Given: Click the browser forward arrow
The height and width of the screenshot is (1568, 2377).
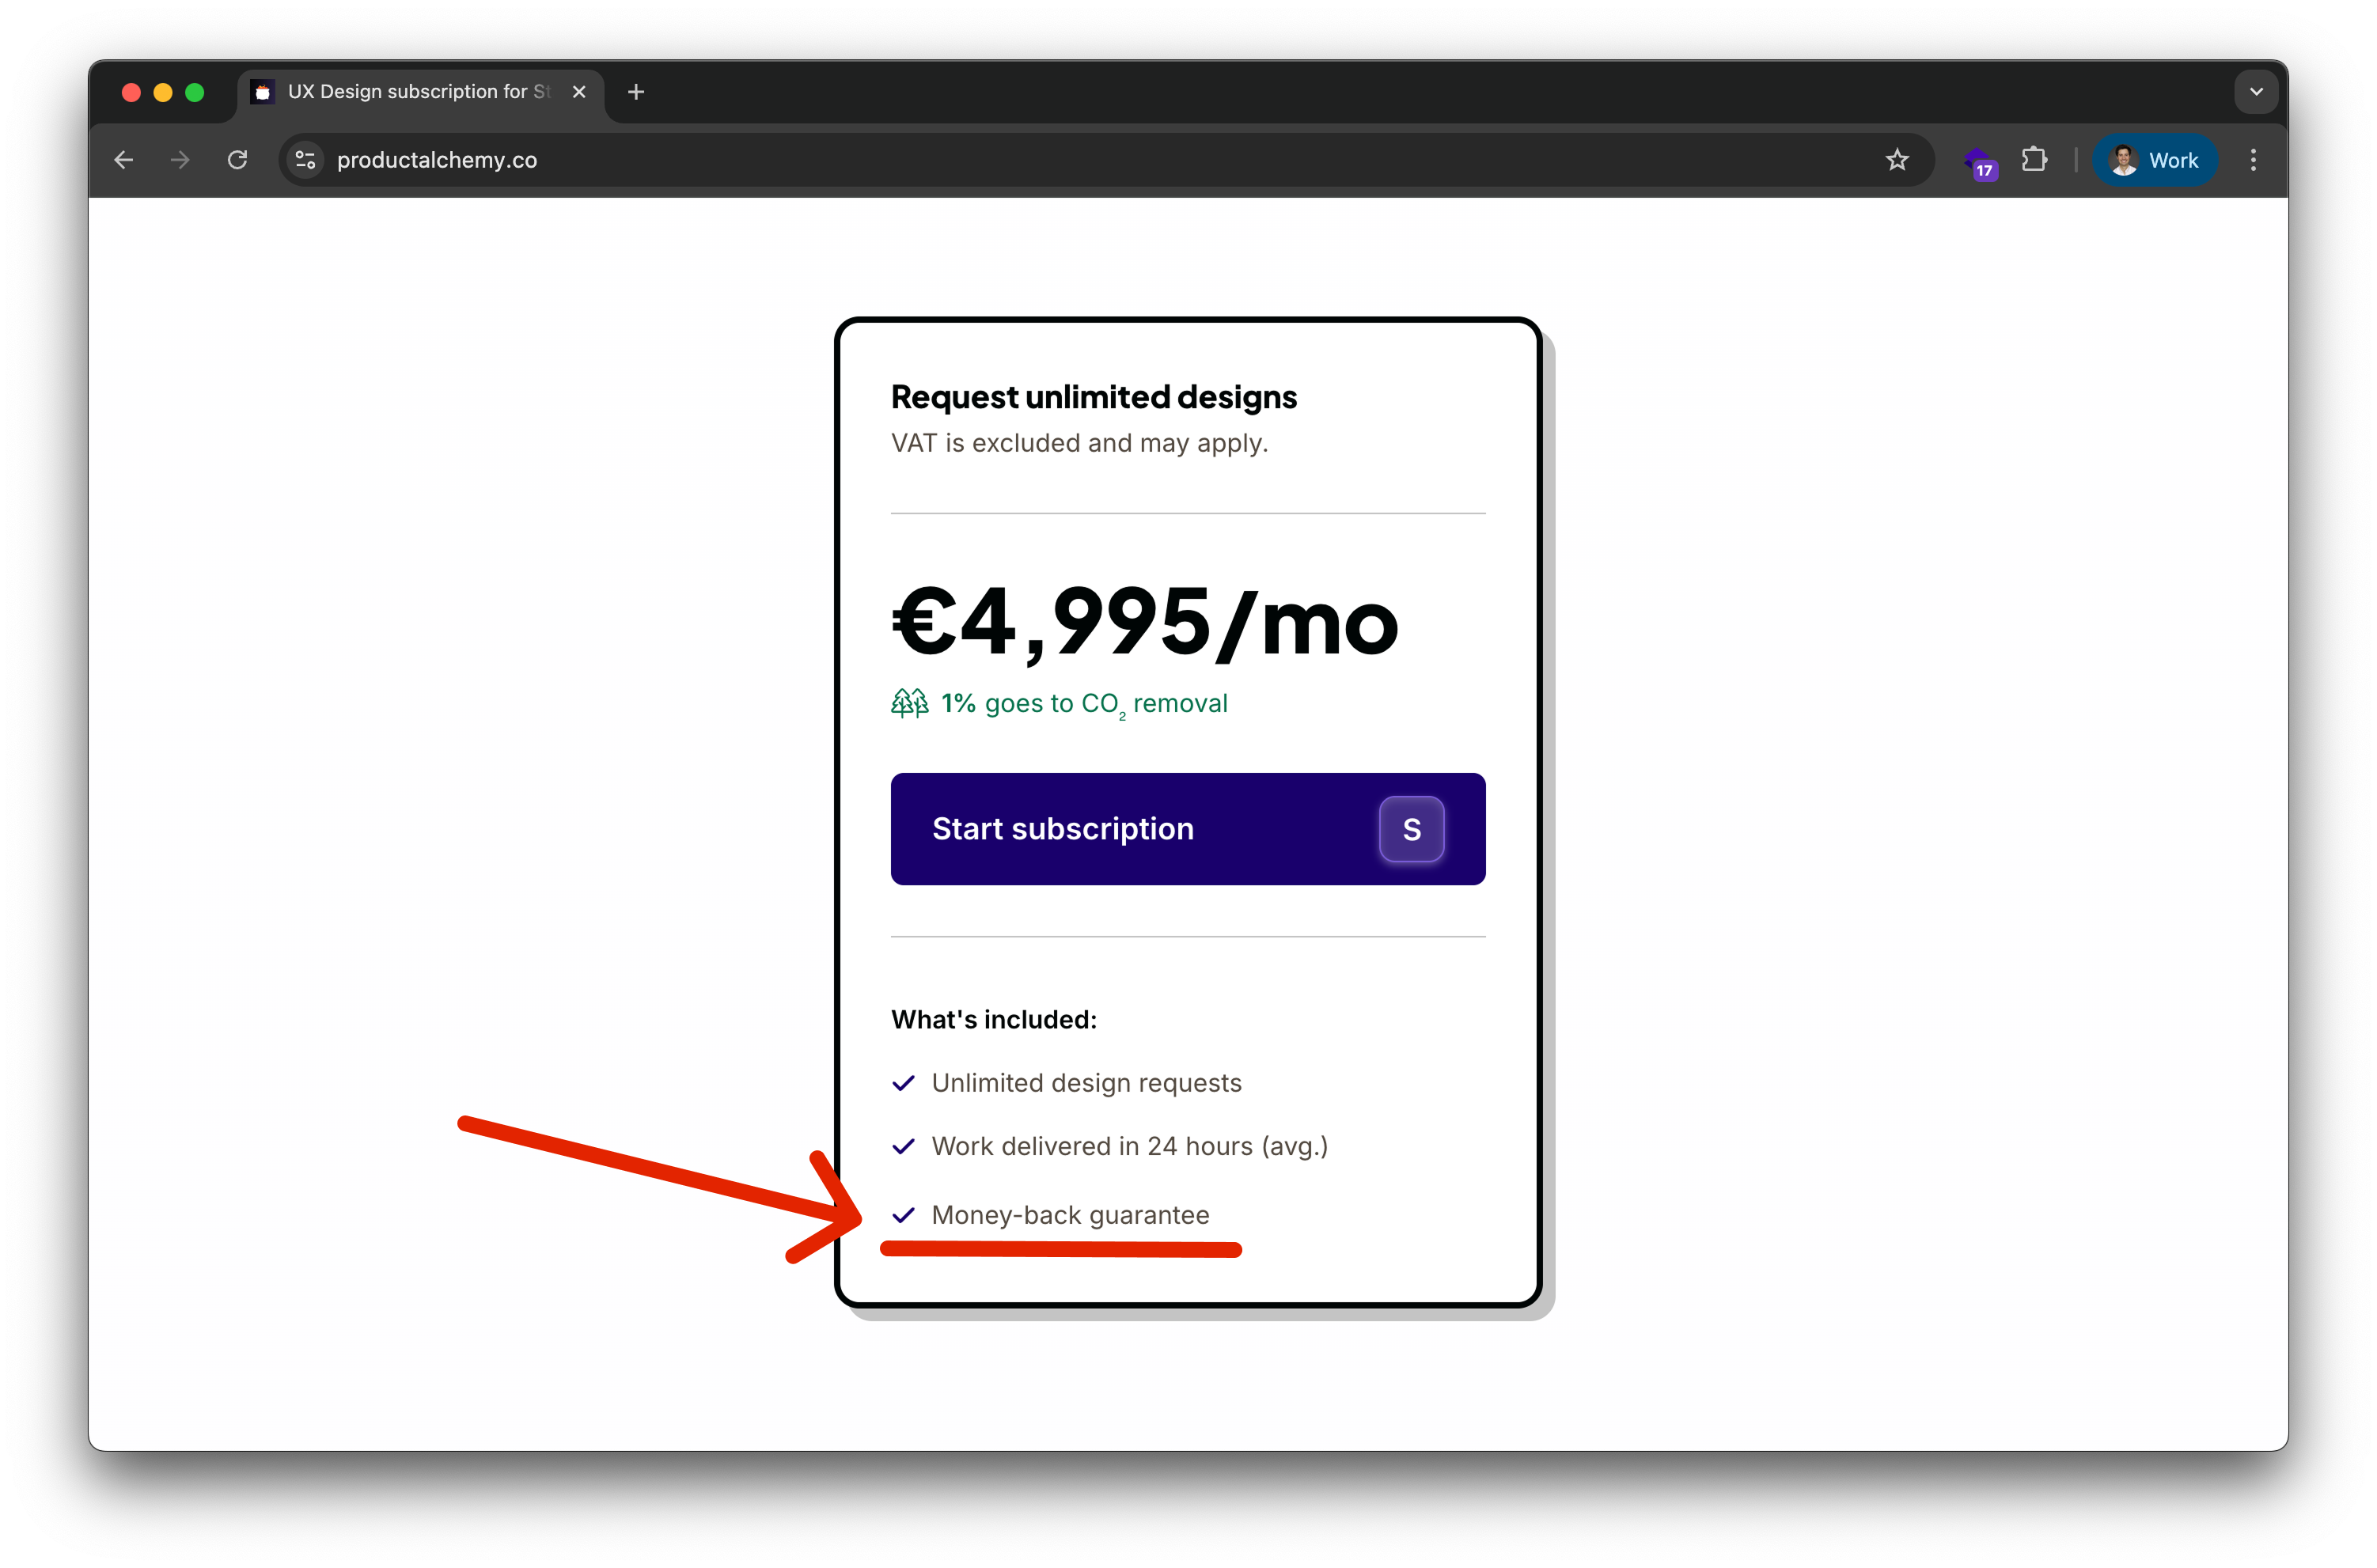Looking at the screenshot, I should point(180,160).
